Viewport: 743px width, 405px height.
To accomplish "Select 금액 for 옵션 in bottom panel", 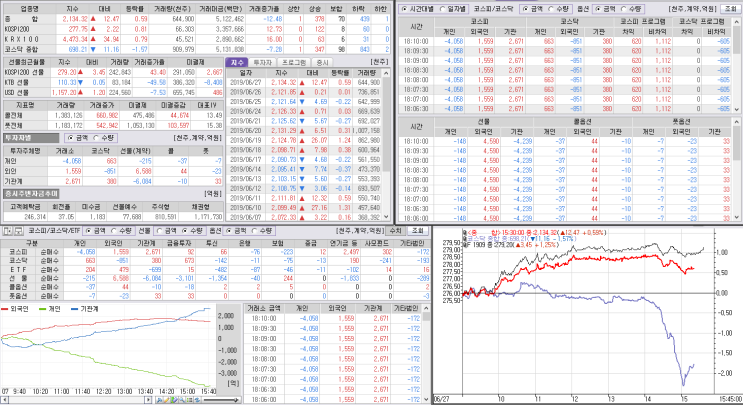I will pyautogui.click(x=230, y=231).
